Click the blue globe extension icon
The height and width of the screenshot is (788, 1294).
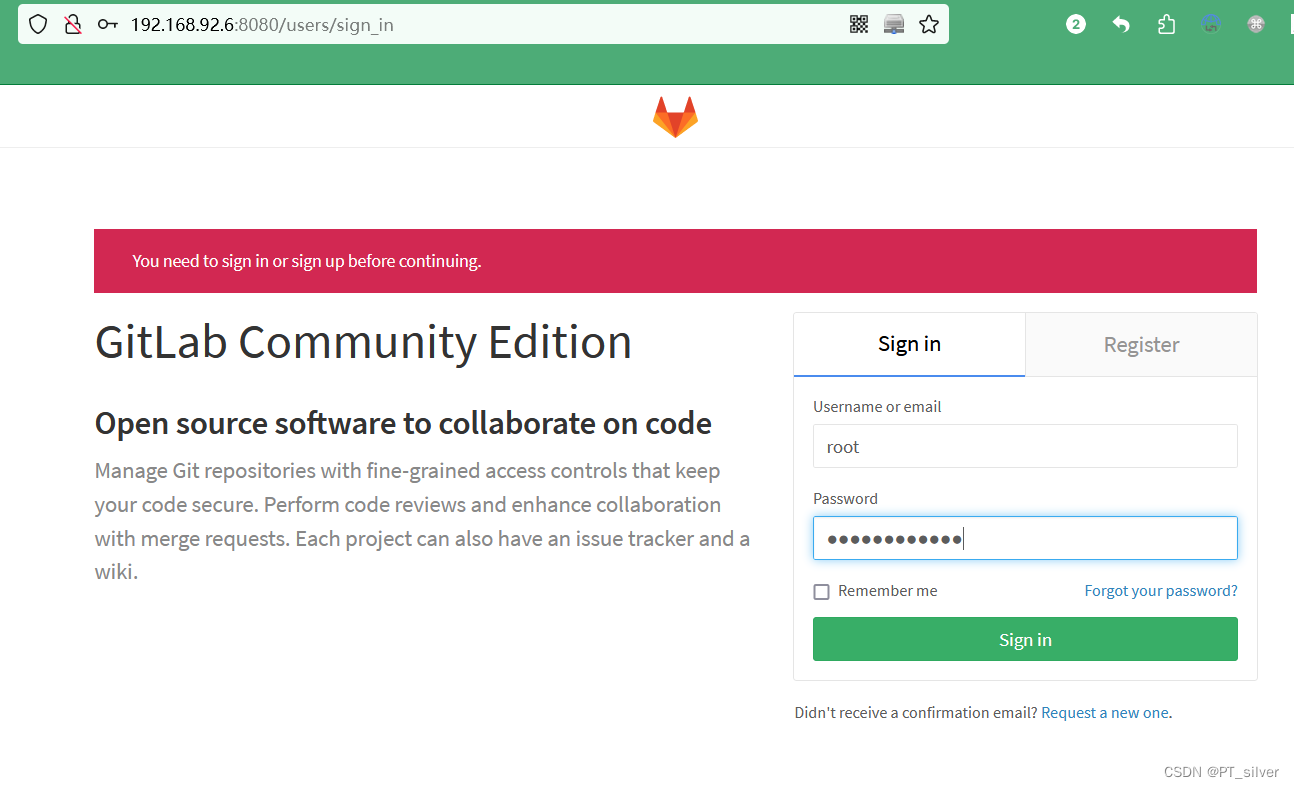[x=1211, y=24]
